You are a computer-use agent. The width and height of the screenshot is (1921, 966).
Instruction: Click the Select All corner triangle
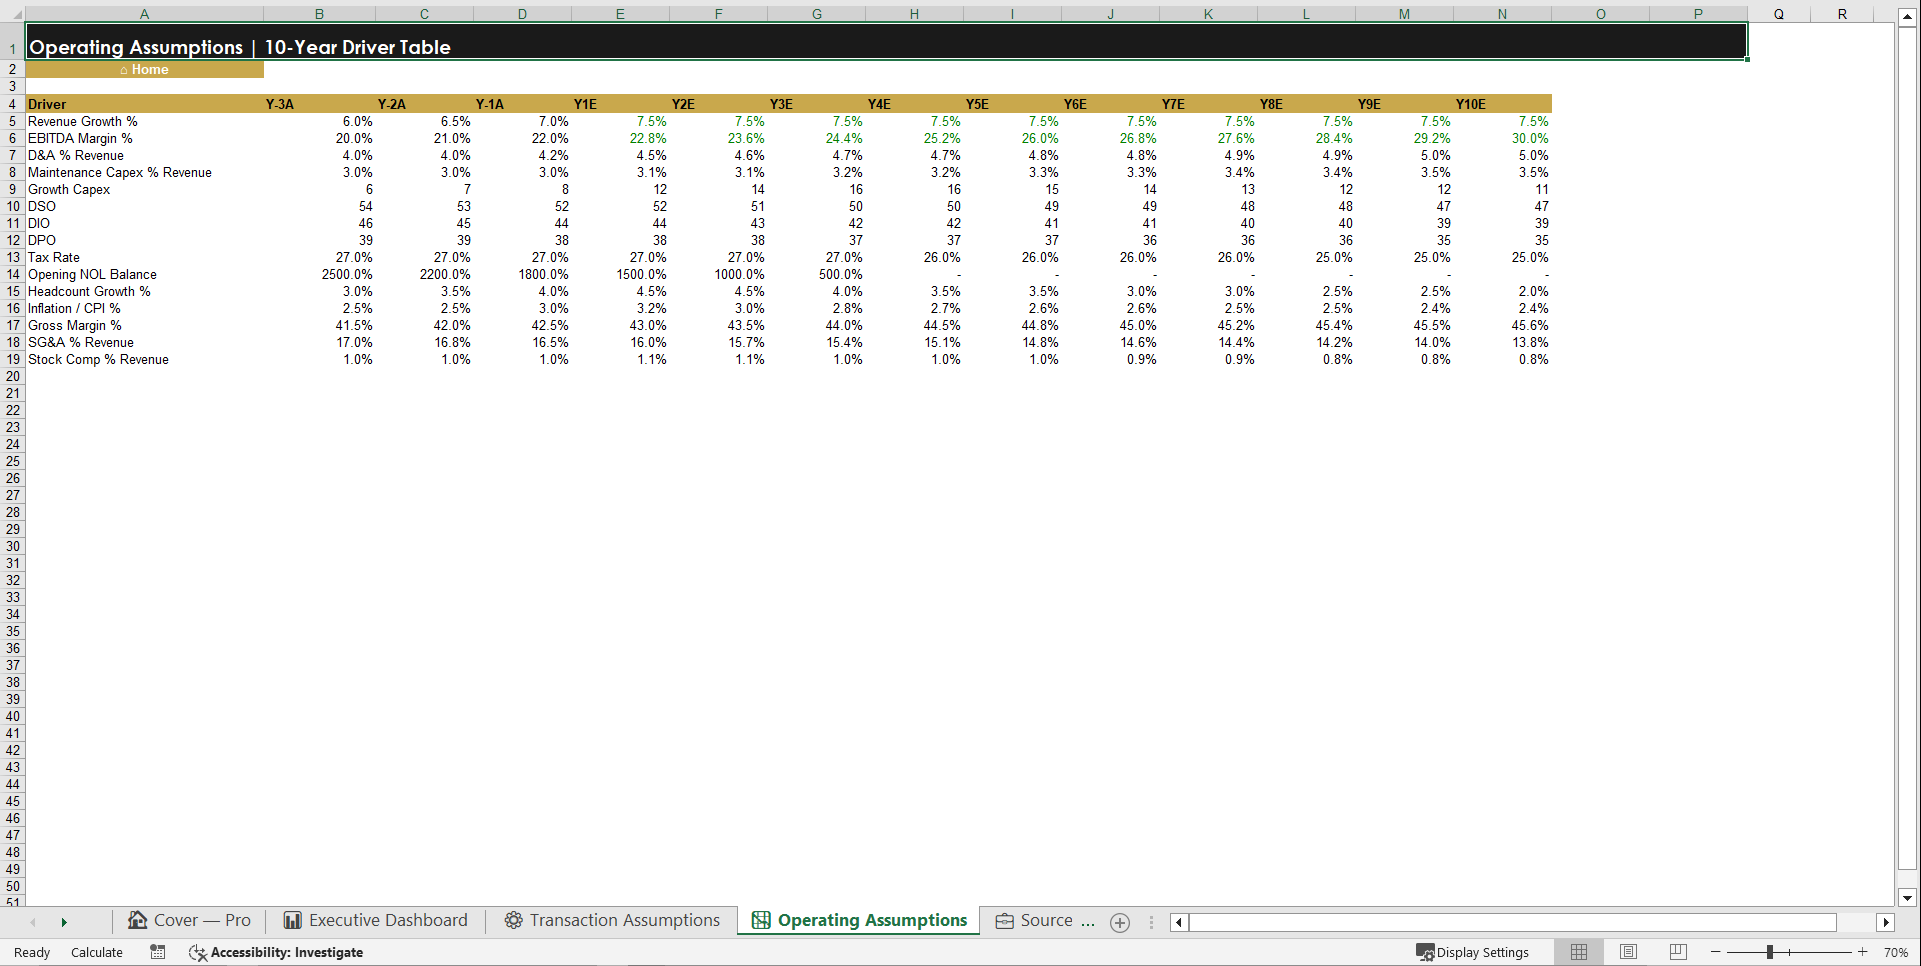[x=13, y=14]
